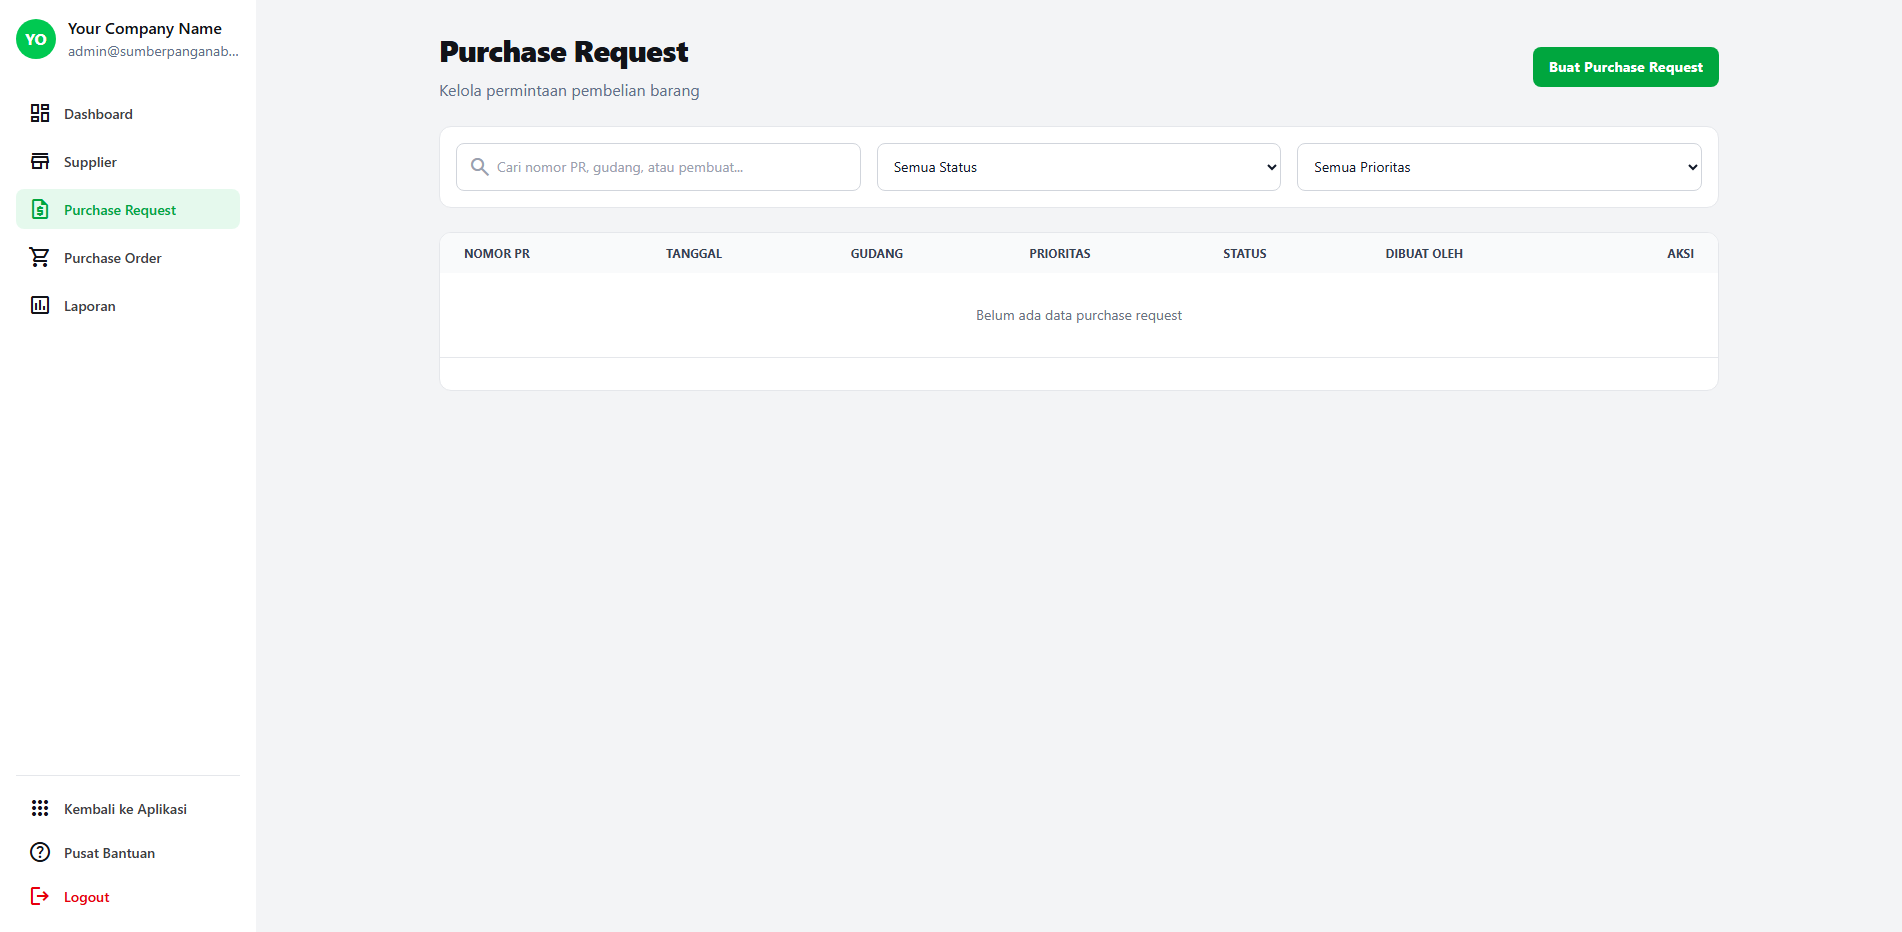This screenshot has width=1902, height=932.
Task: Select Laporan from the navigation menu
Action: coord(90,305)
